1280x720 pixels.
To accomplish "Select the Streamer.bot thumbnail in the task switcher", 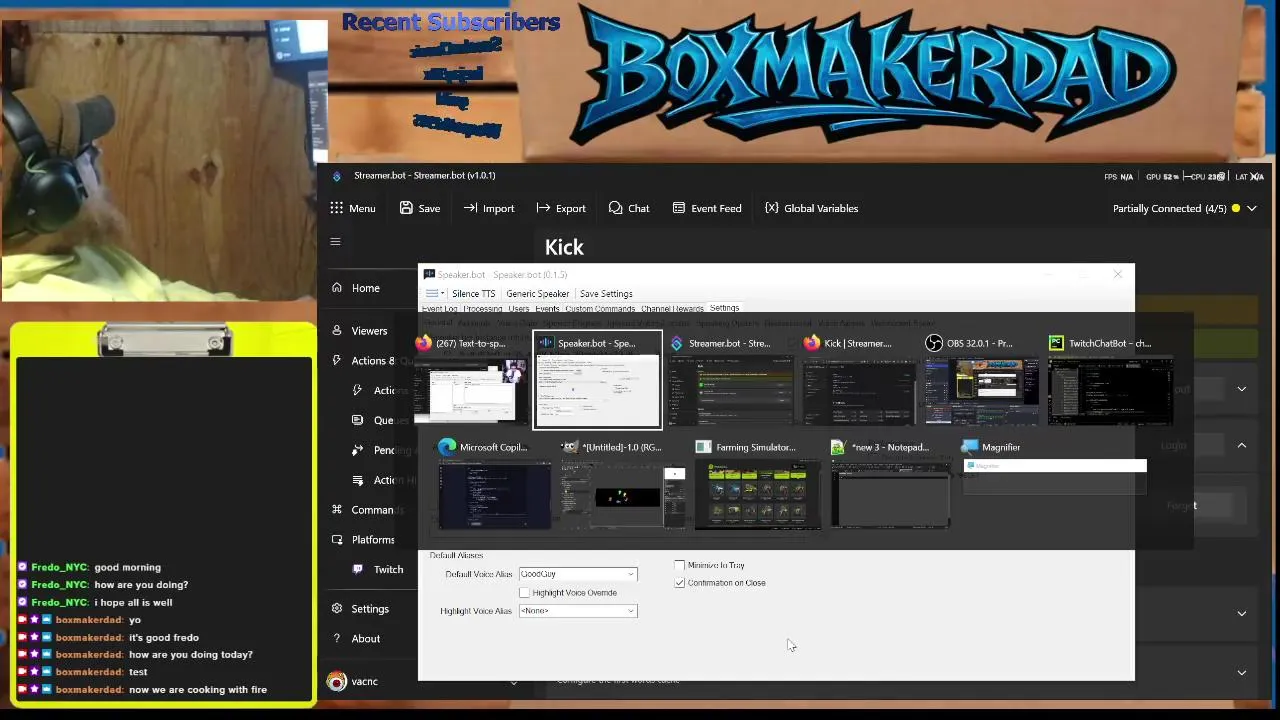I will click(x=731, y=380).
